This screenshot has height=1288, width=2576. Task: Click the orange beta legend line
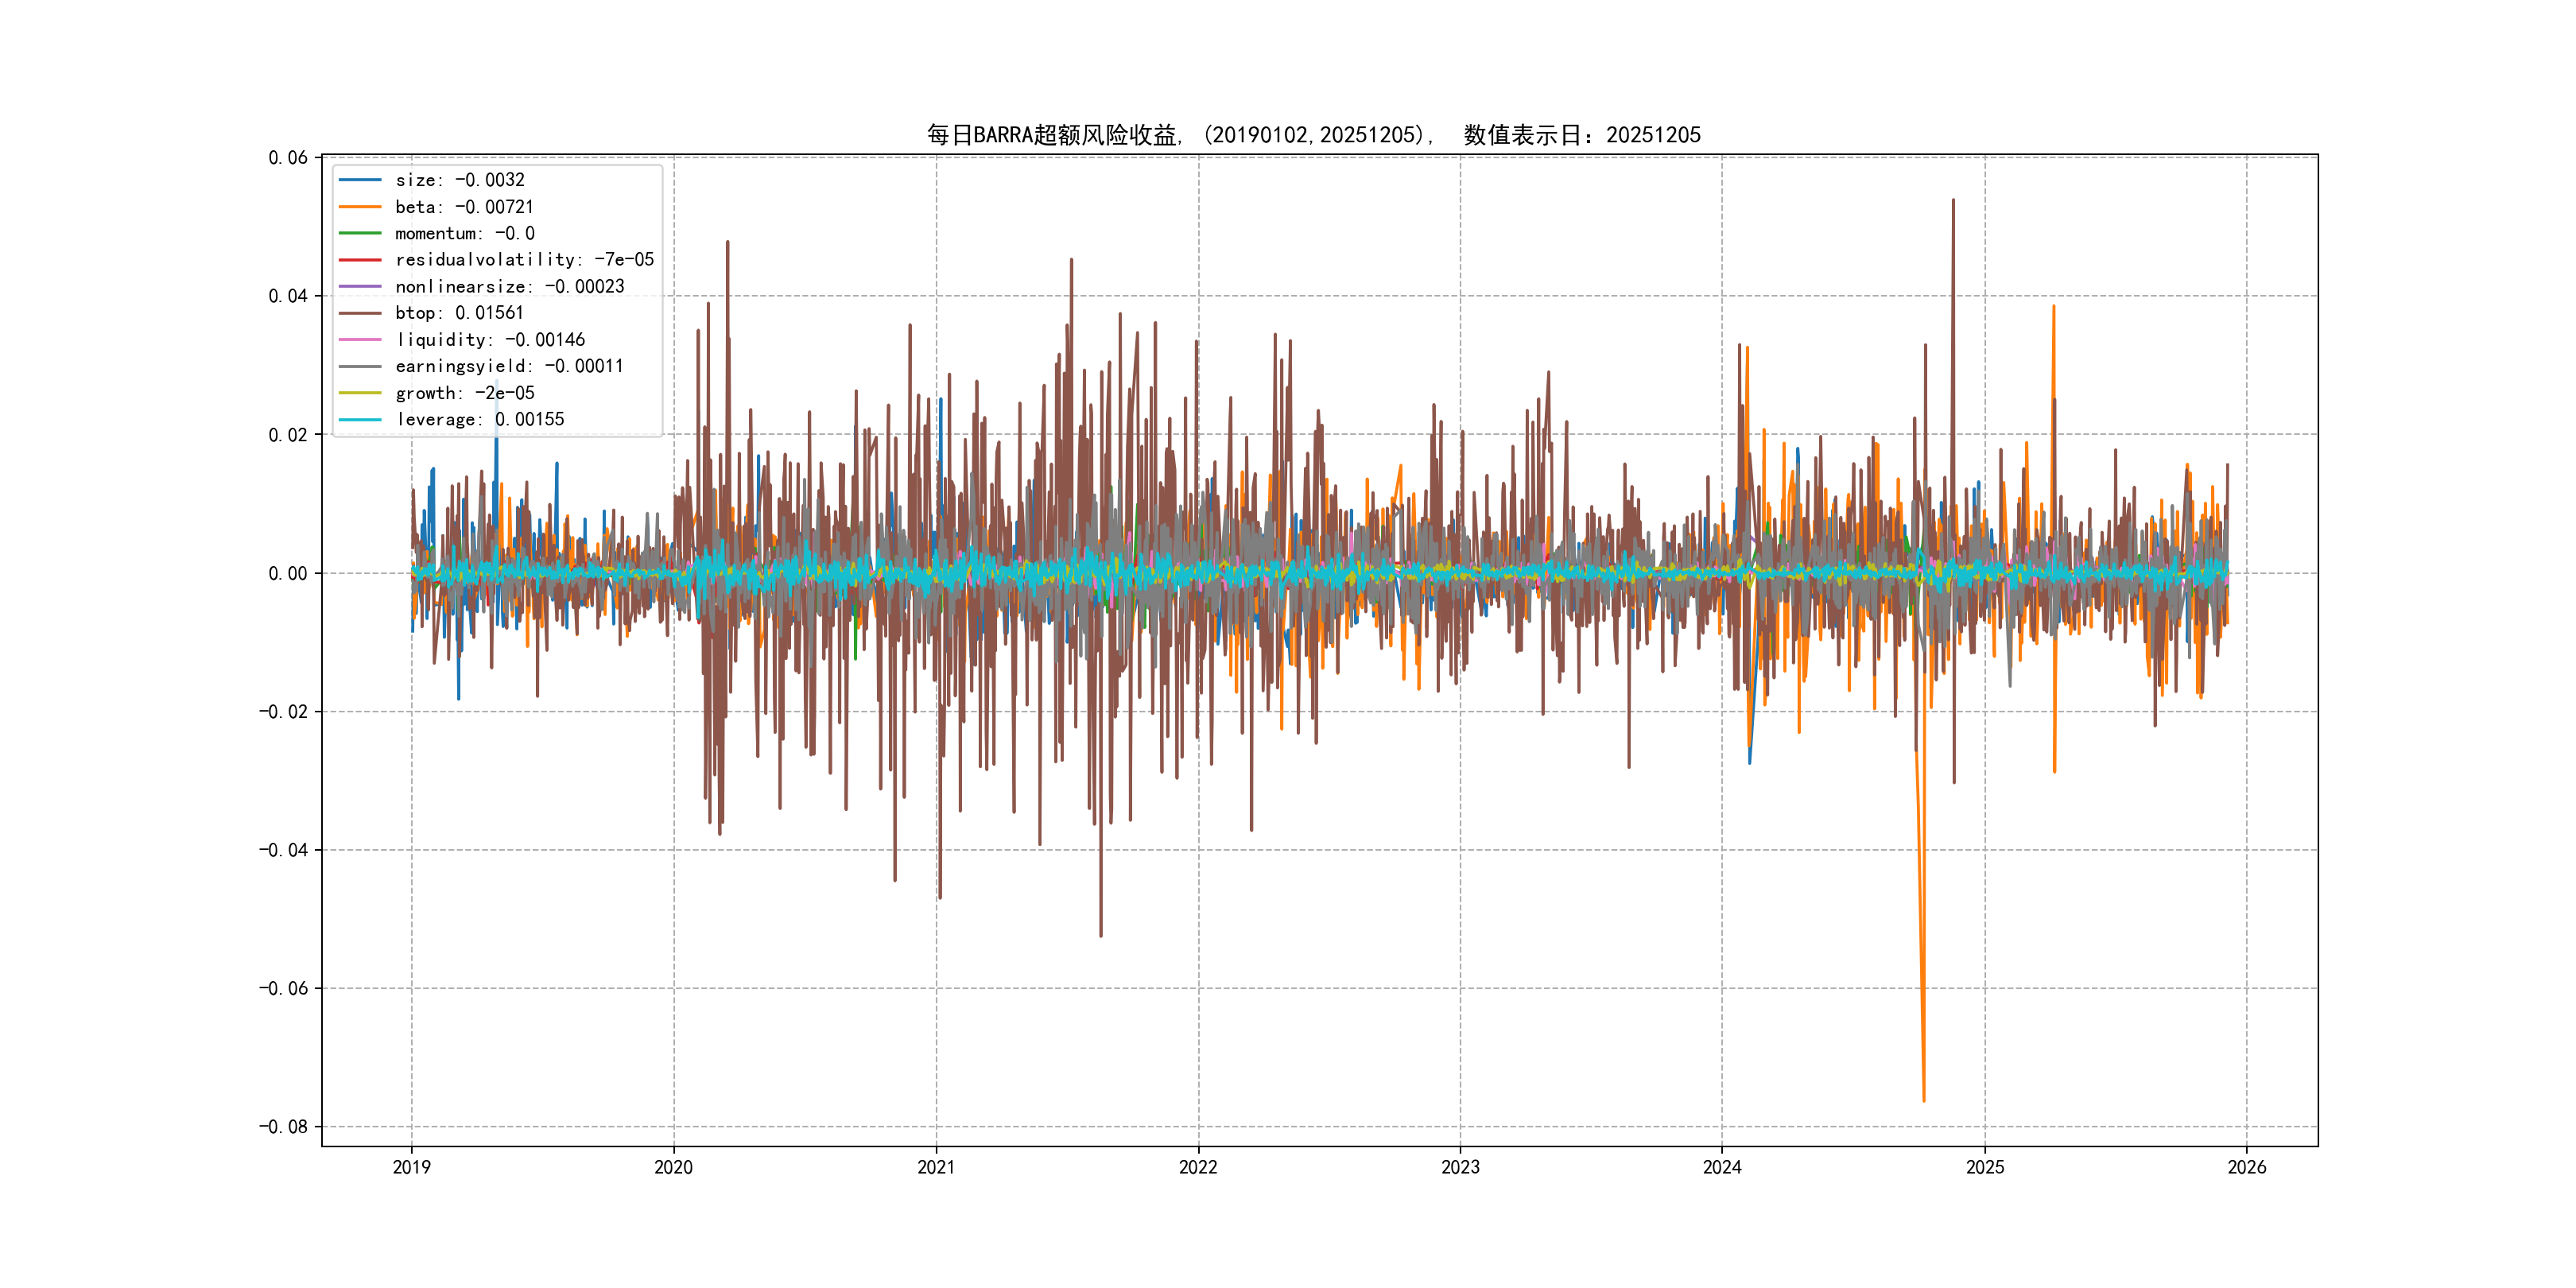(360, 207)
